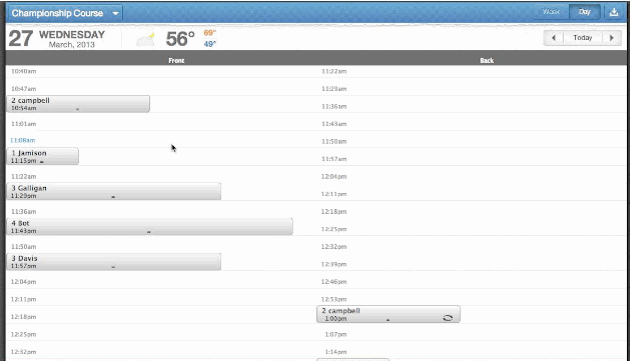
Task: Open the 3 Davis 11:57 booking
Action: click(x=114, y=262)
